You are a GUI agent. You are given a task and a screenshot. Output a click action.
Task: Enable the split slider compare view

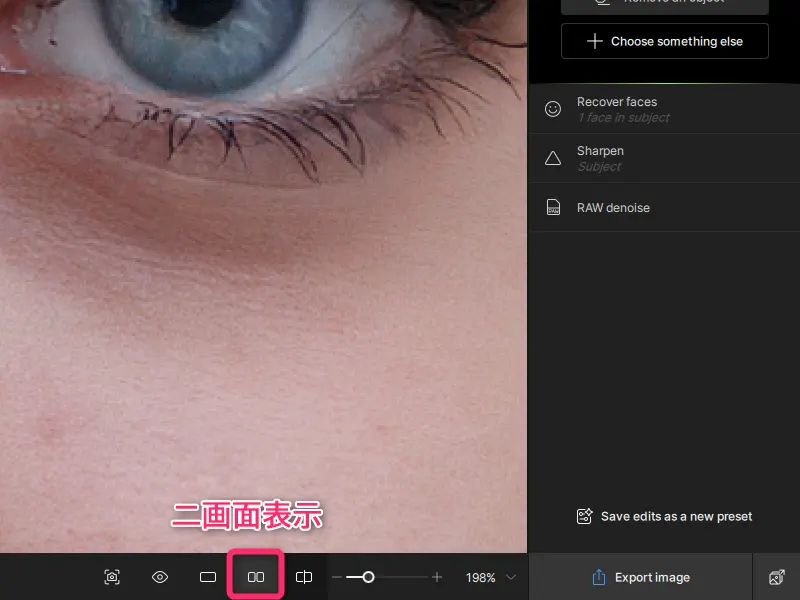coord(304,577)
